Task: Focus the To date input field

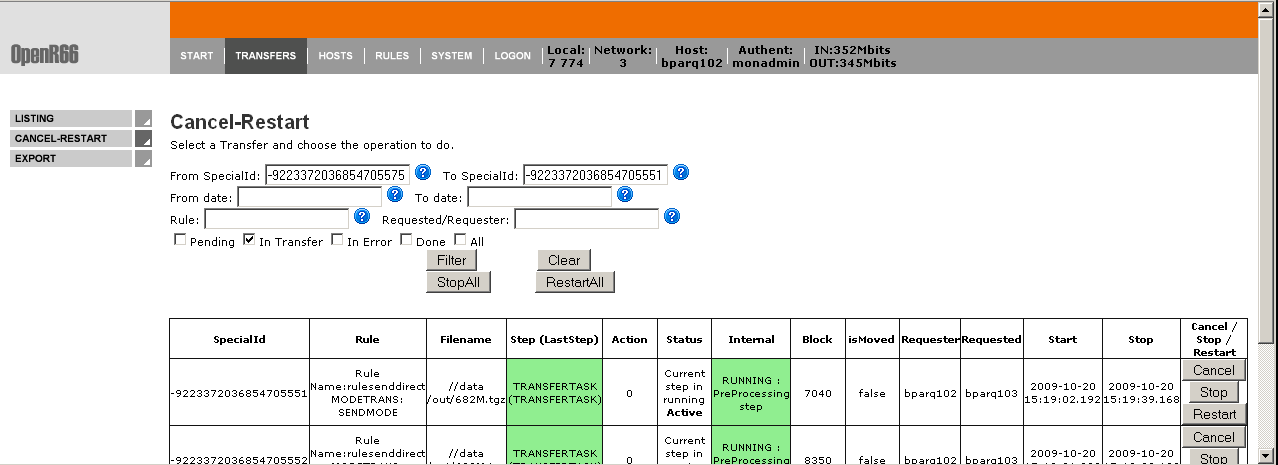Action: coord(540,197)
